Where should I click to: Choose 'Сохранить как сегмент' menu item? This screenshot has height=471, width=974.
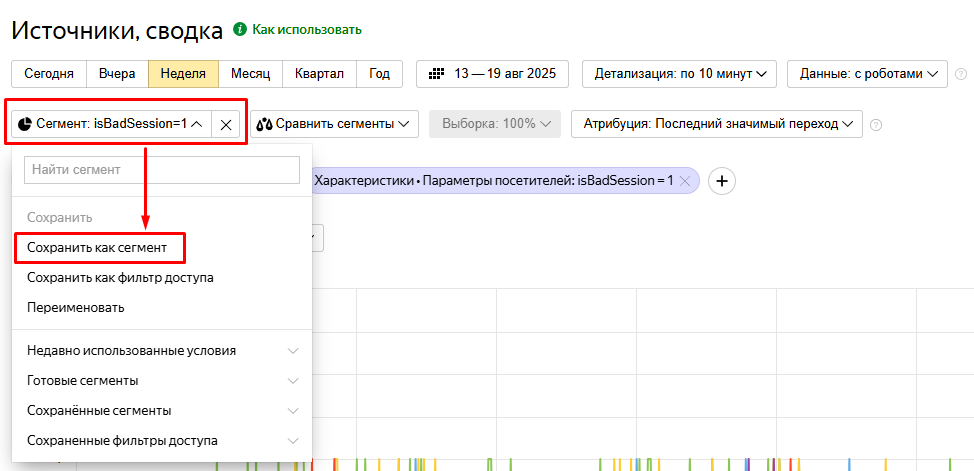click(x=104, y=247)
